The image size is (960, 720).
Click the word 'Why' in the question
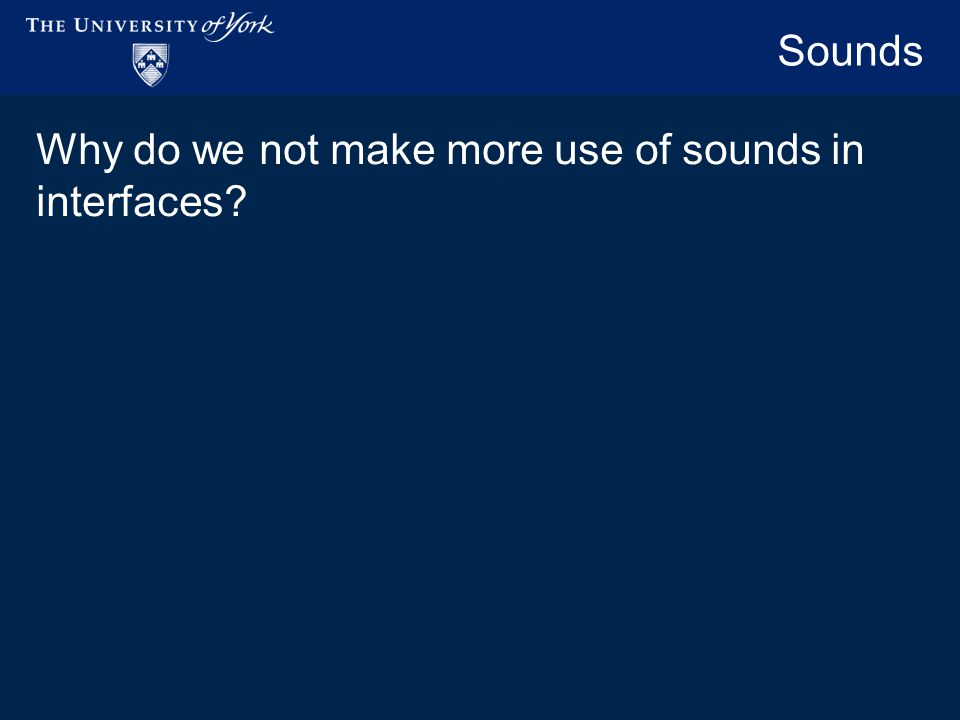click(79, 151)
